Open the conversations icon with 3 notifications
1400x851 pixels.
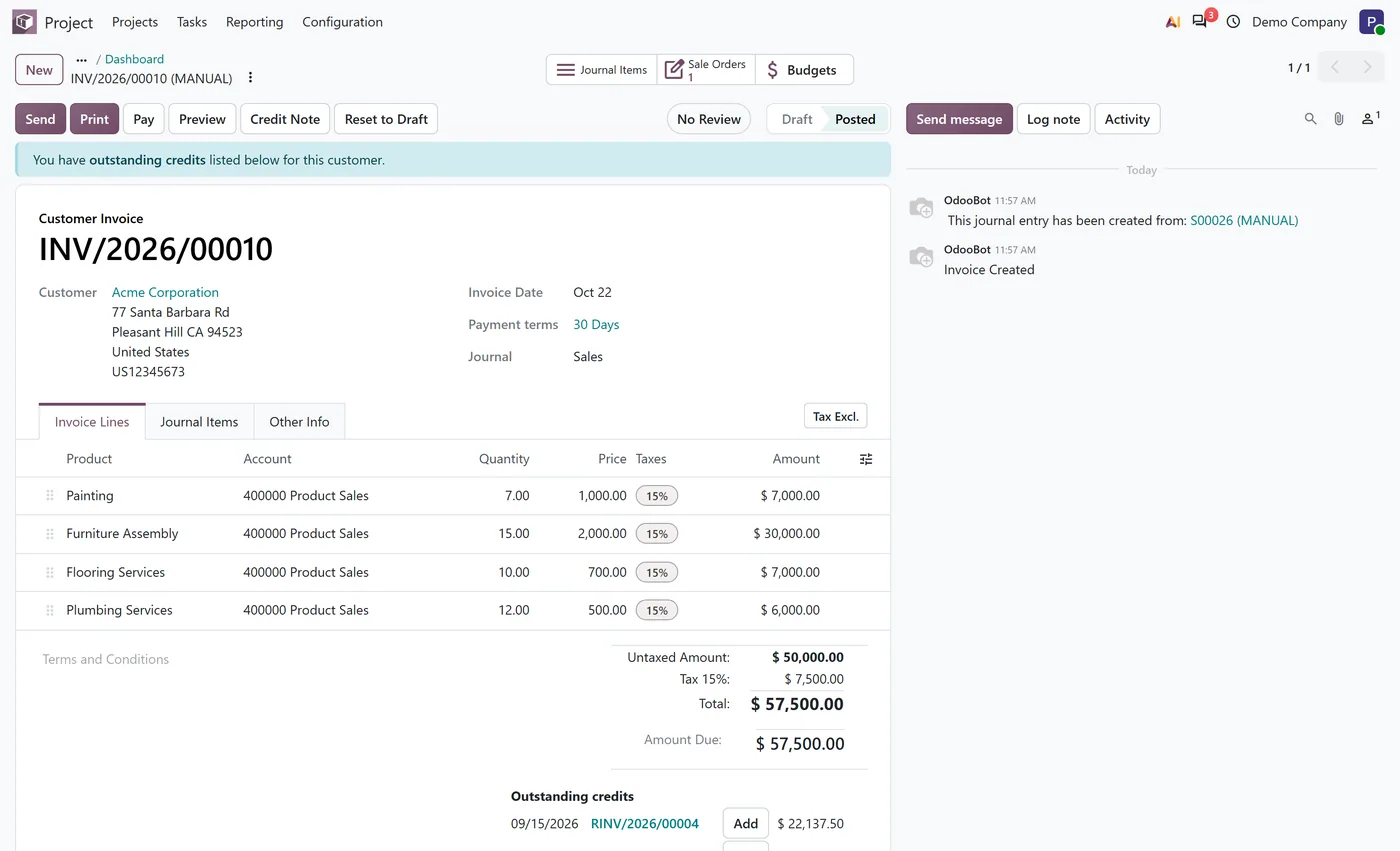click(1200, 21)
